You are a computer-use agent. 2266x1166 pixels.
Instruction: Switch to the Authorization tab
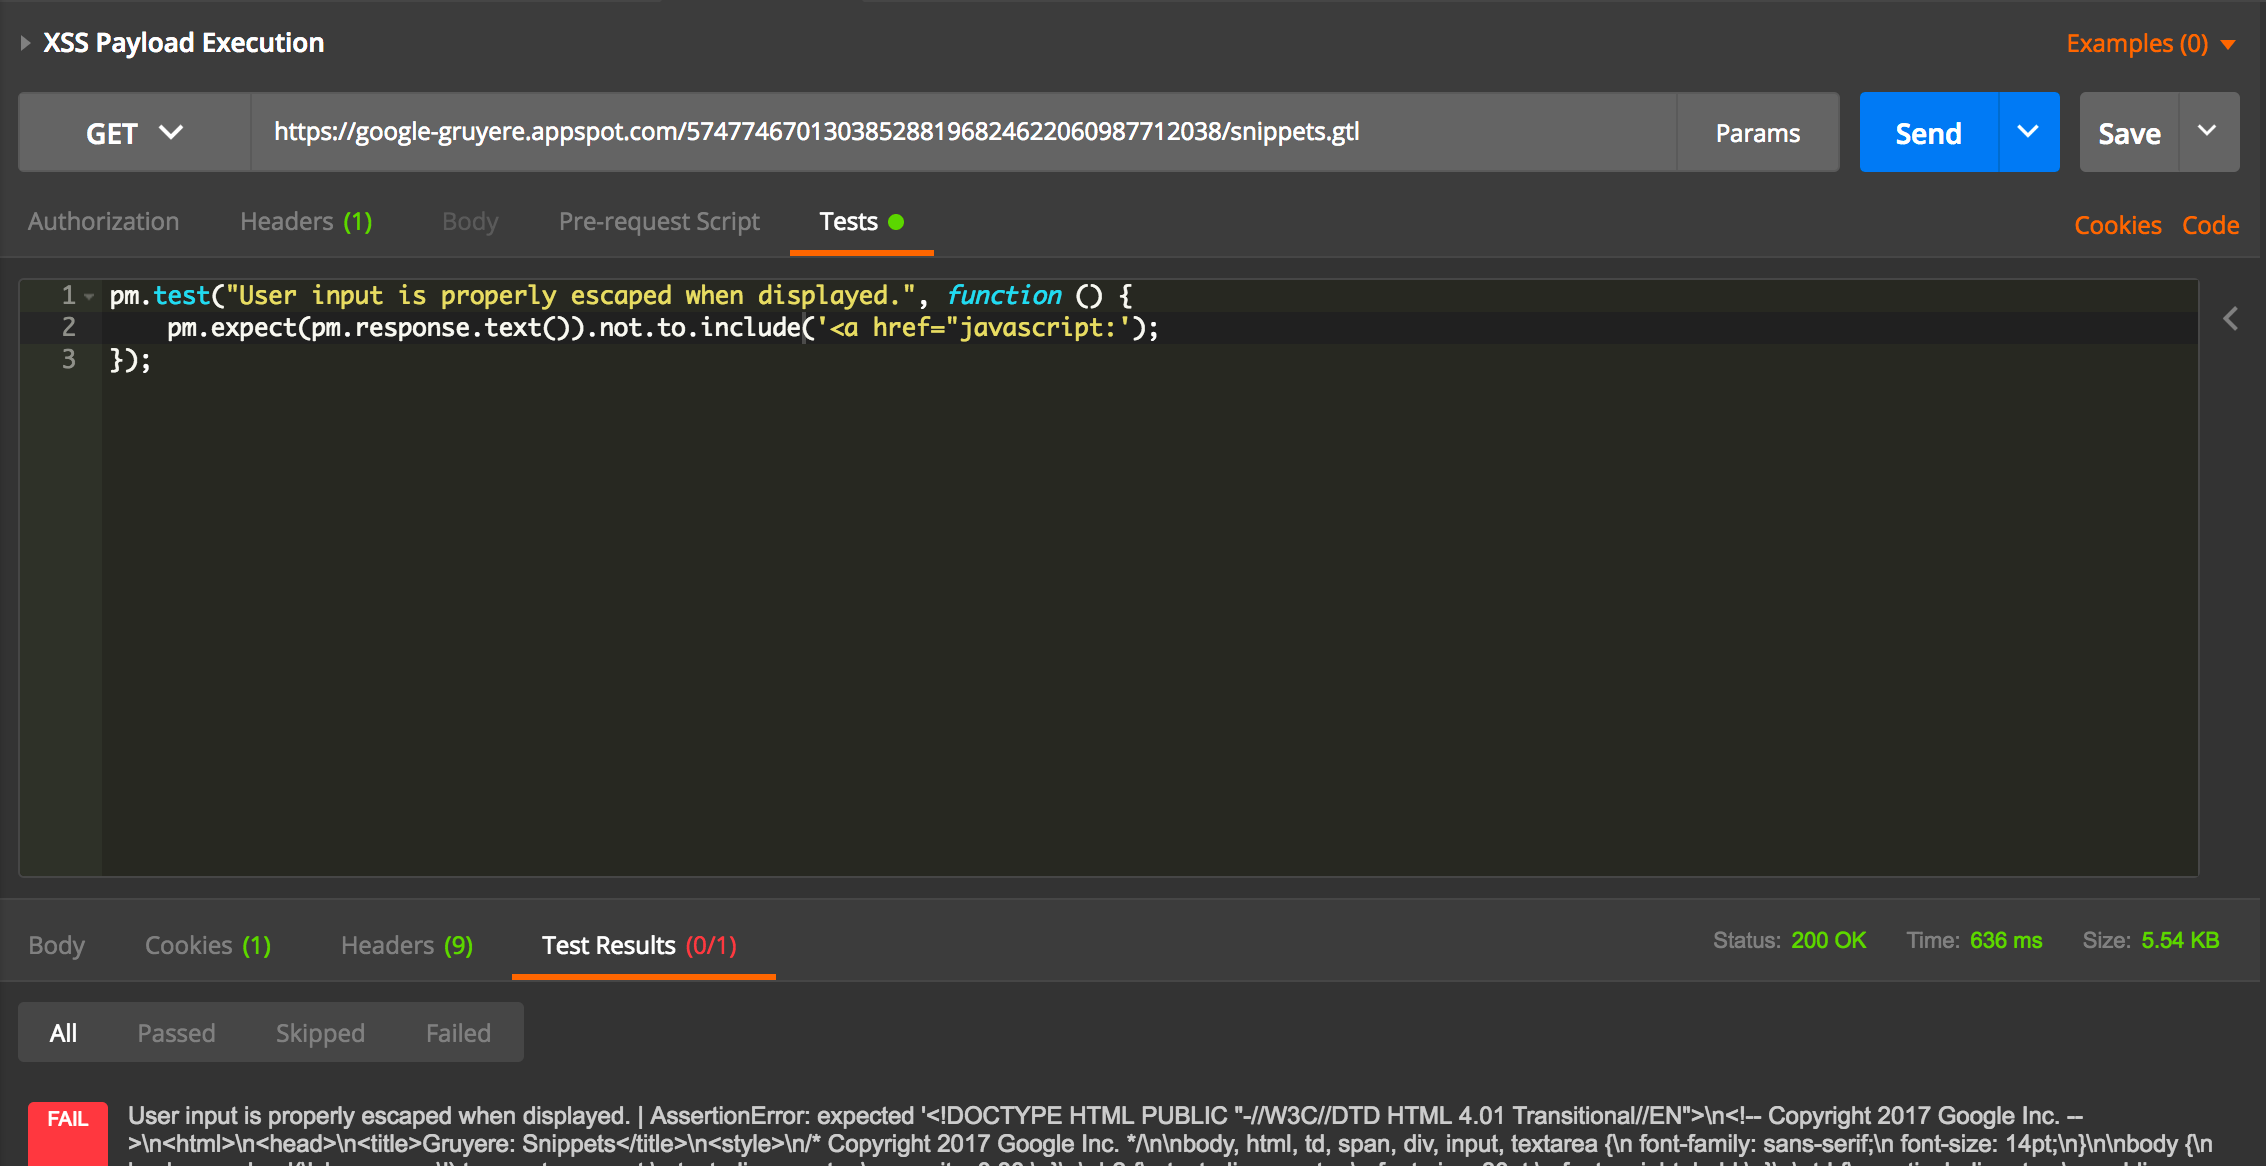tap(103, 222)
